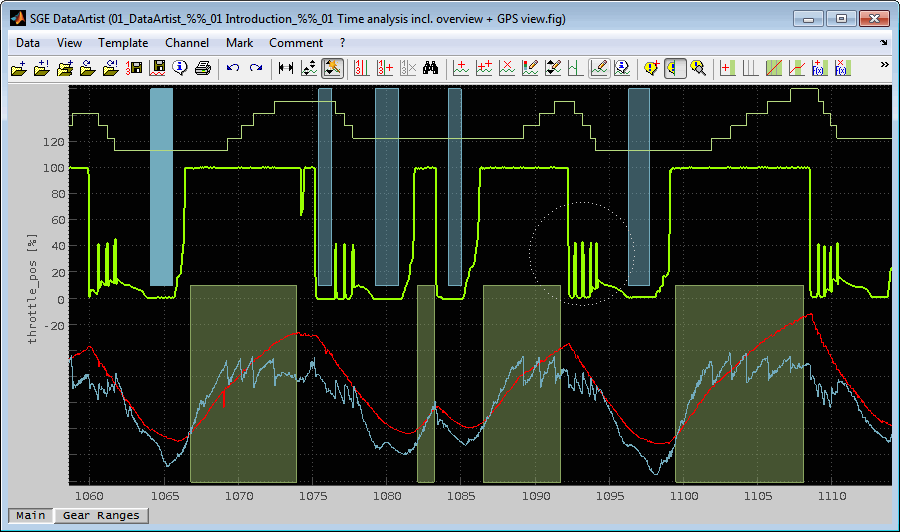This screenshot has height=532, width=900.
Task: Click the info speech bubble icon
Action: coord(180,68)
